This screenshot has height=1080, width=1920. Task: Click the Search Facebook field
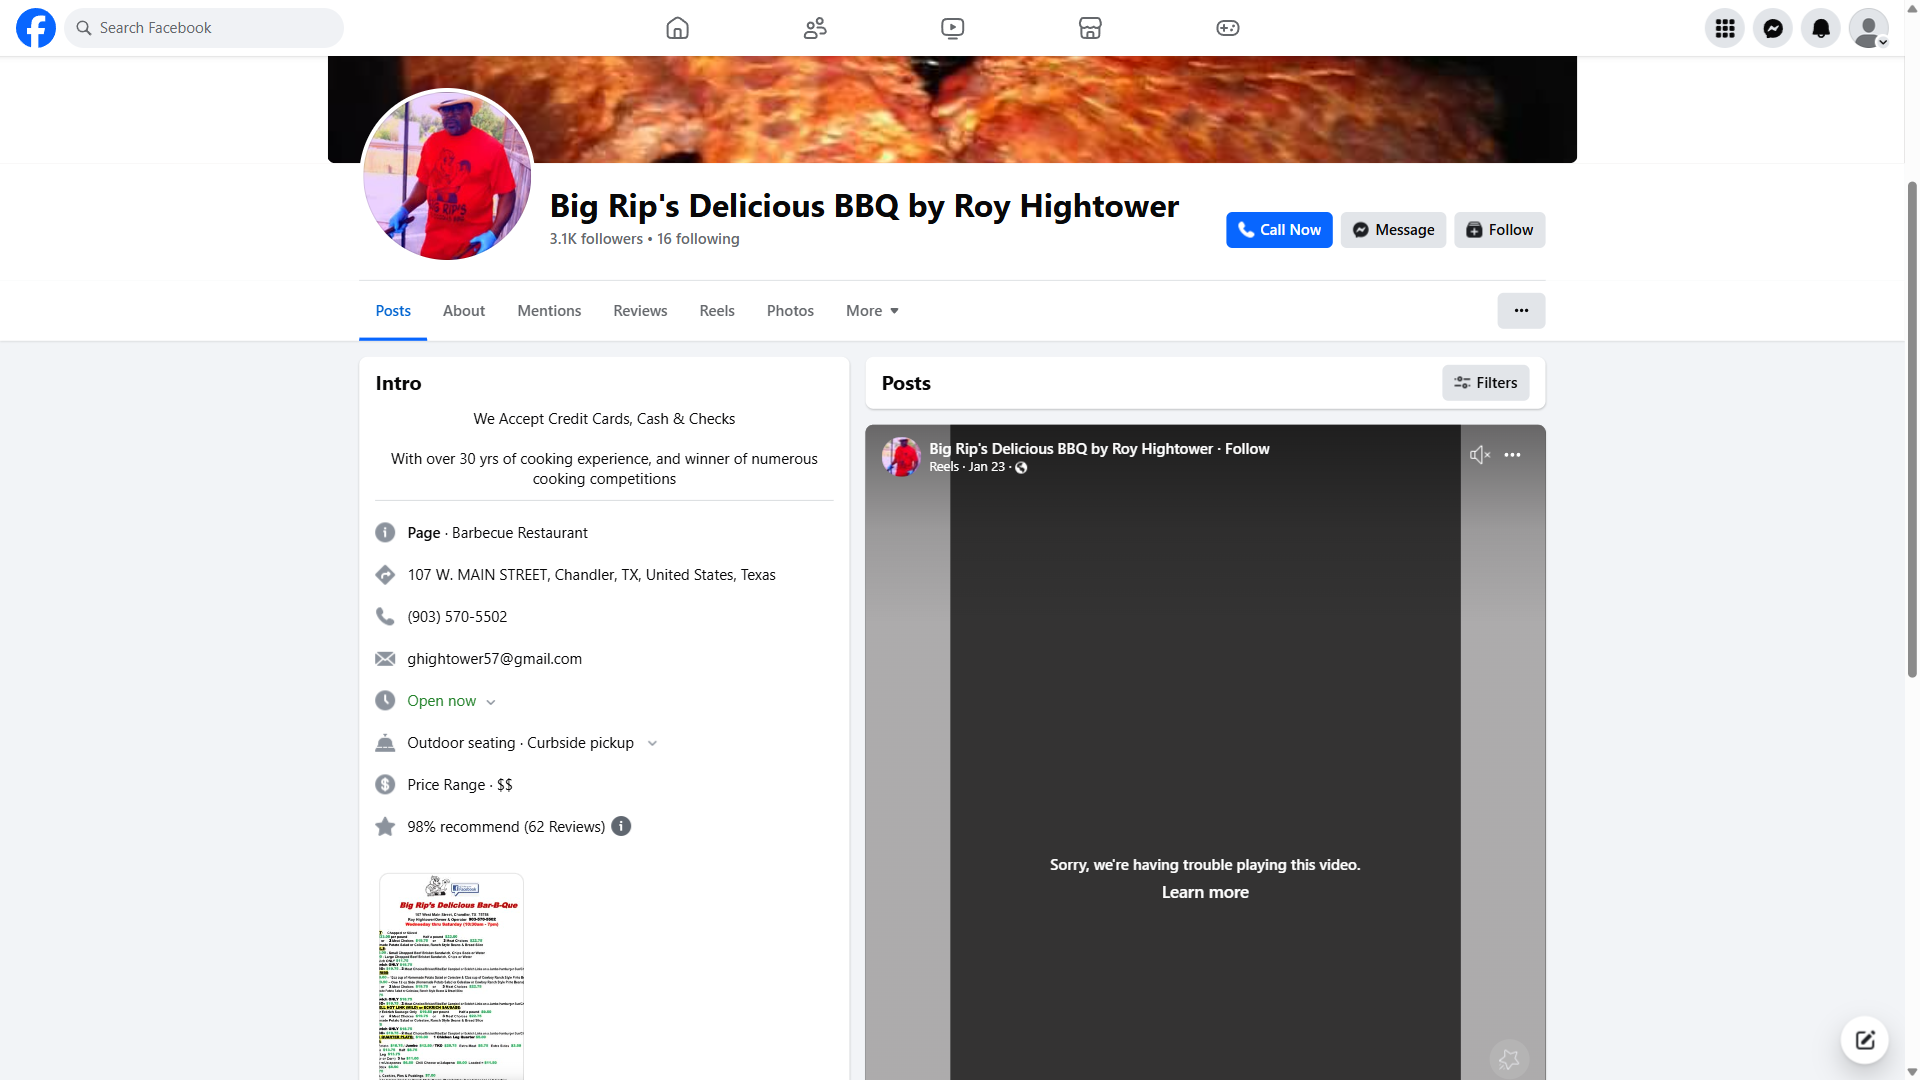[205, 28]
